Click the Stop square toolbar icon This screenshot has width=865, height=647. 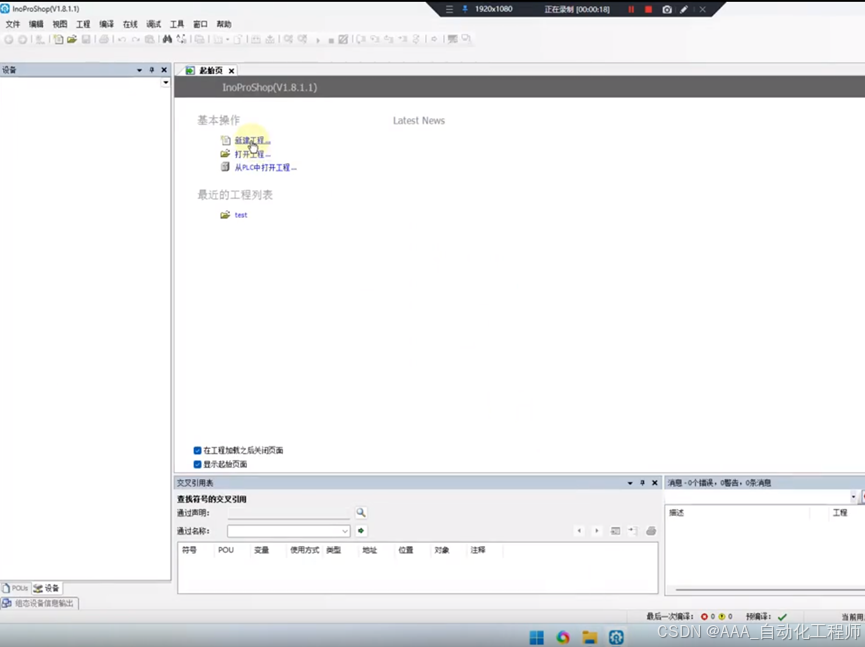(330, 40)
